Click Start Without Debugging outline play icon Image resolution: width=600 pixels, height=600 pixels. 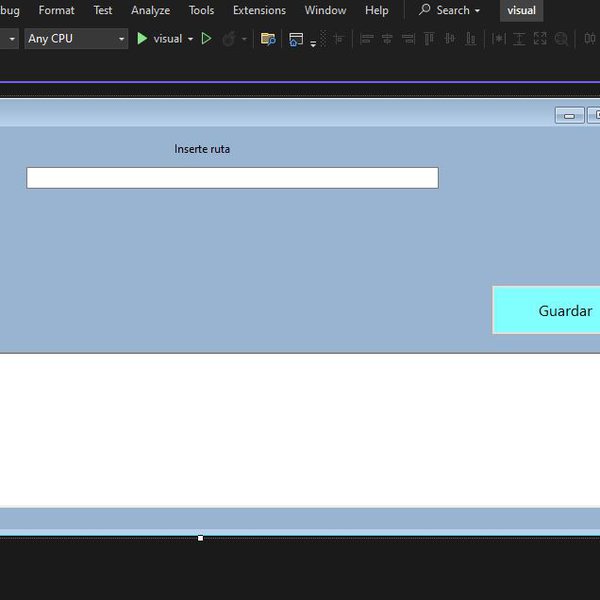coord(206,39)
